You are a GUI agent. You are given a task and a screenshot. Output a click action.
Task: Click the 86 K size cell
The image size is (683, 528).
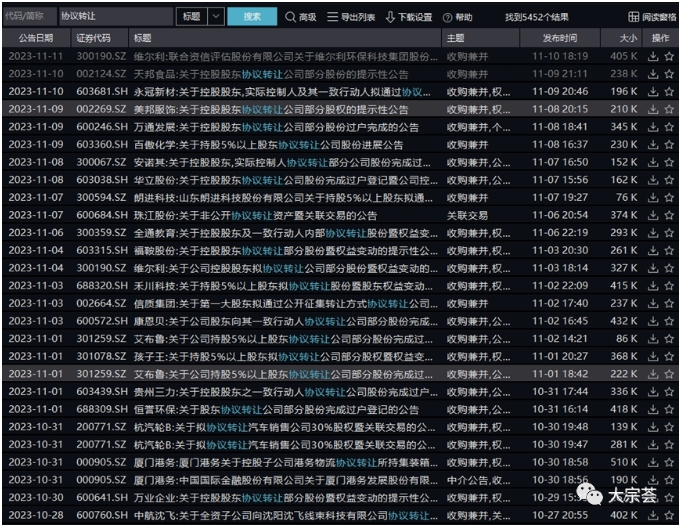(626, 338)
